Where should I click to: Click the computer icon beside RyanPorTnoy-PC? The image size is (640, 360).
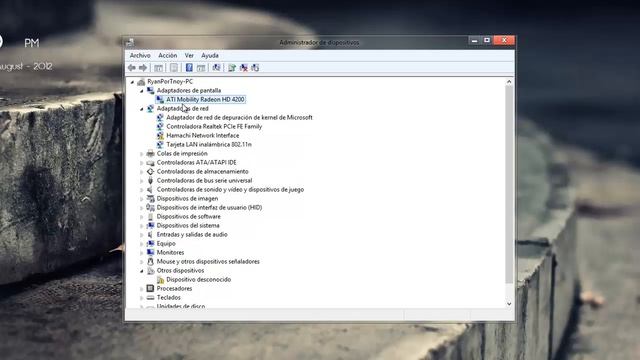[x=141, y=82]
